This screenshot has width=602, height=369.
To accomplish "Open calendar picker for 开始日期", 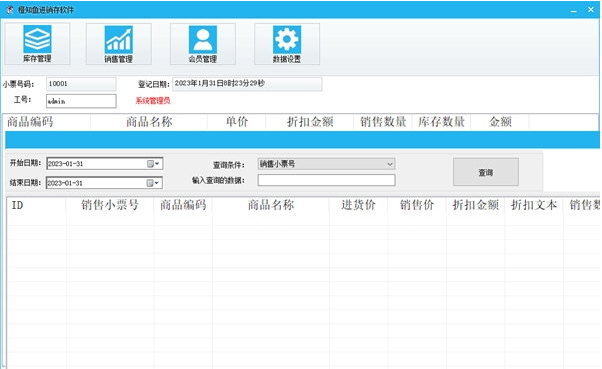I will (153, 164).
